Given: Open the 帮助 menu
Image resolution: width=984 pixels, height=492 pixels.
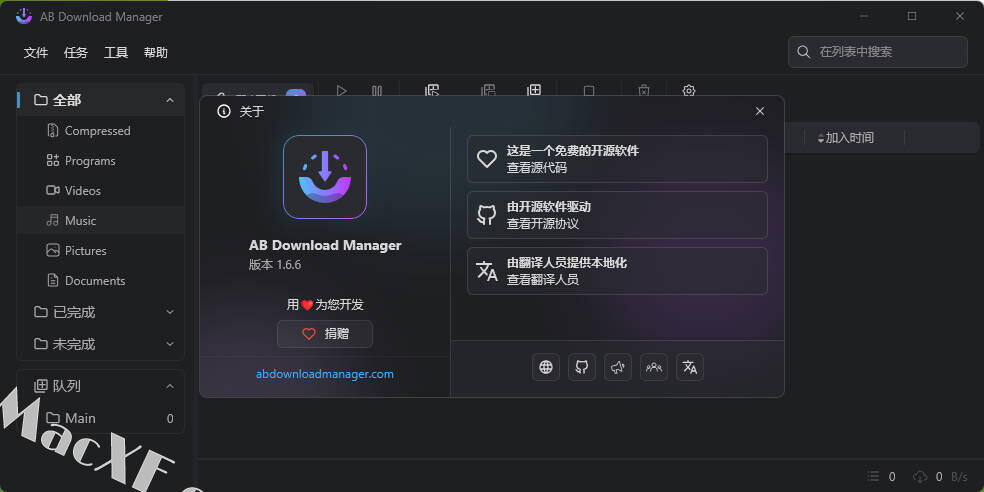Looking at the screenshot, I should point(156,53).
